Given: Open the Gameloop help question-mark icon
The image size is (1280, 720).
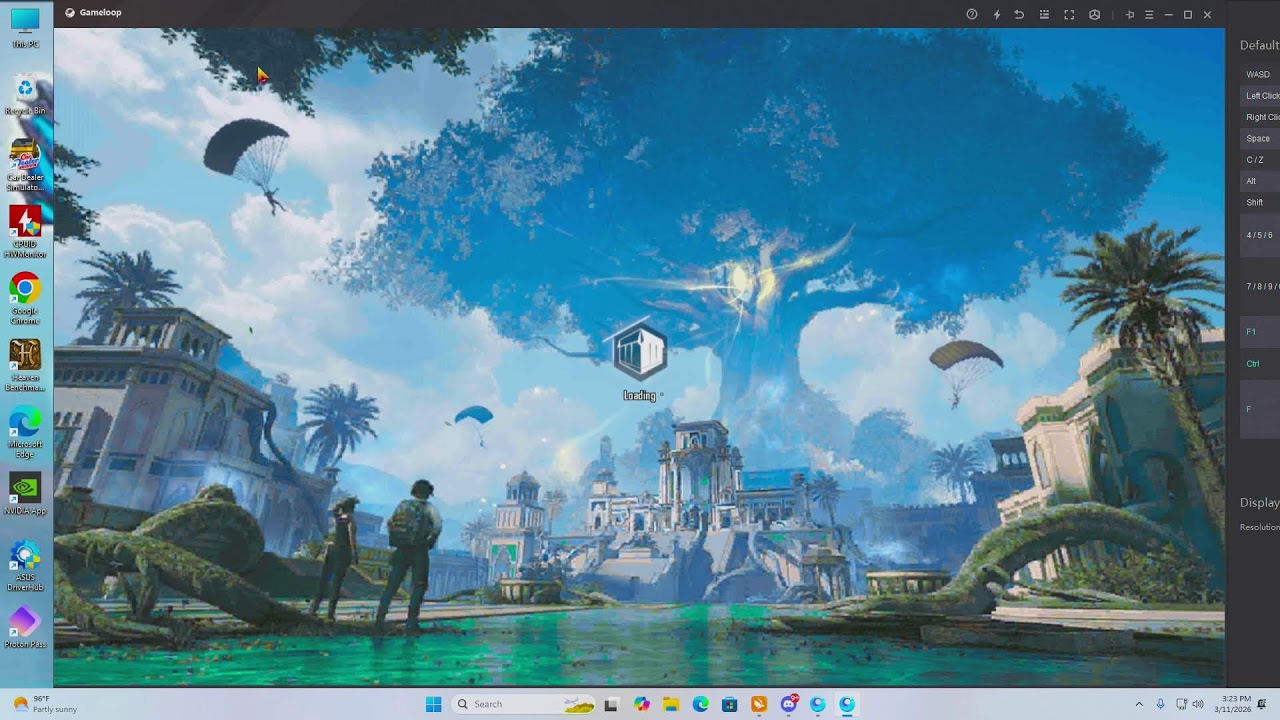Looking at the screenshot, I should (x=971, y=14).
